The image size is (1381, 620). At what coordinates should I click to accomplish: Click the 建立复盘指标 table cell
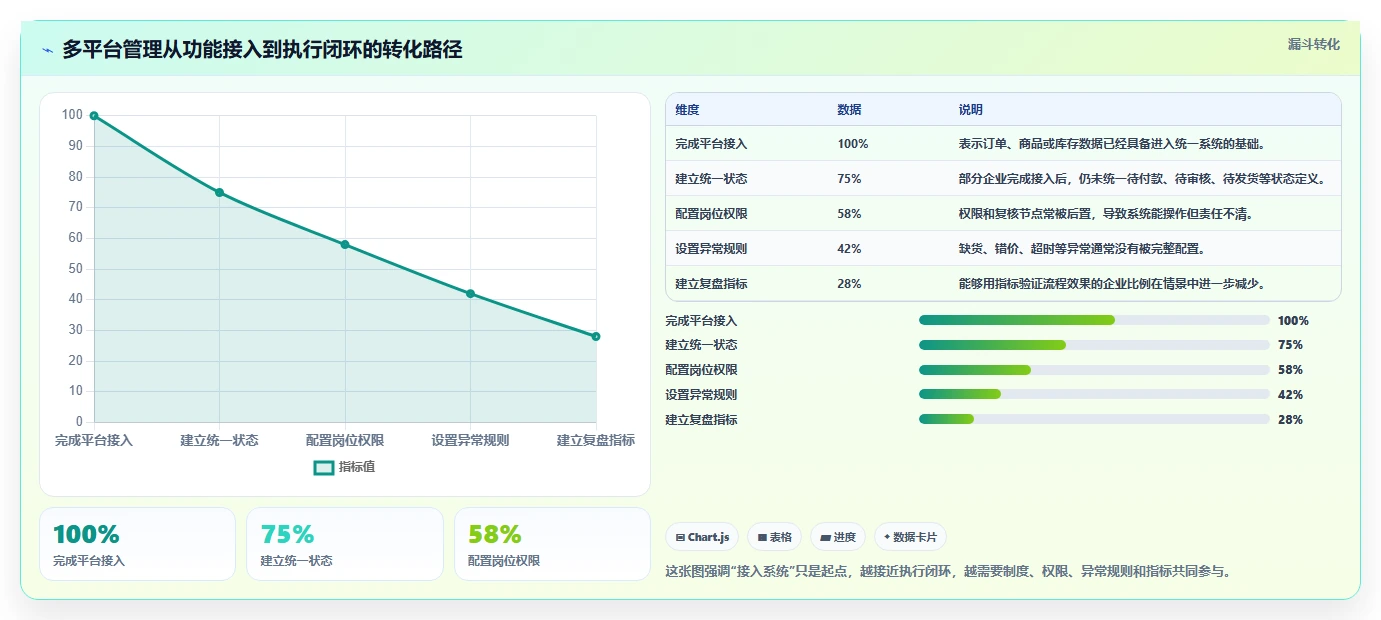(x=711, y=284)
